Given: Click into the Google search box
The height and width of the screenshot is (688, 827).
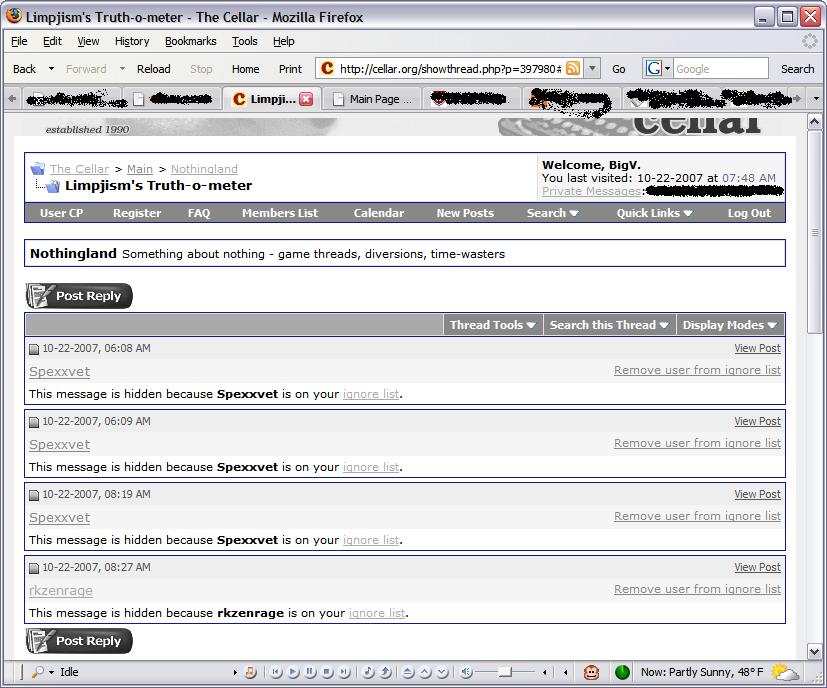Looking at the screenshot, I should tap(720, 69).
